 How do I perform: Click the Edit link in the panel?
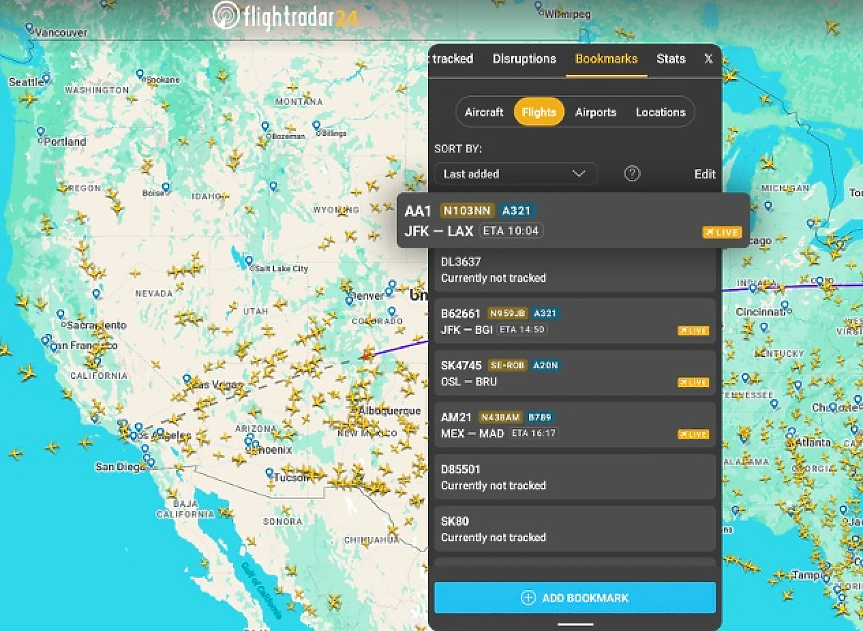(x=704, y=173)
